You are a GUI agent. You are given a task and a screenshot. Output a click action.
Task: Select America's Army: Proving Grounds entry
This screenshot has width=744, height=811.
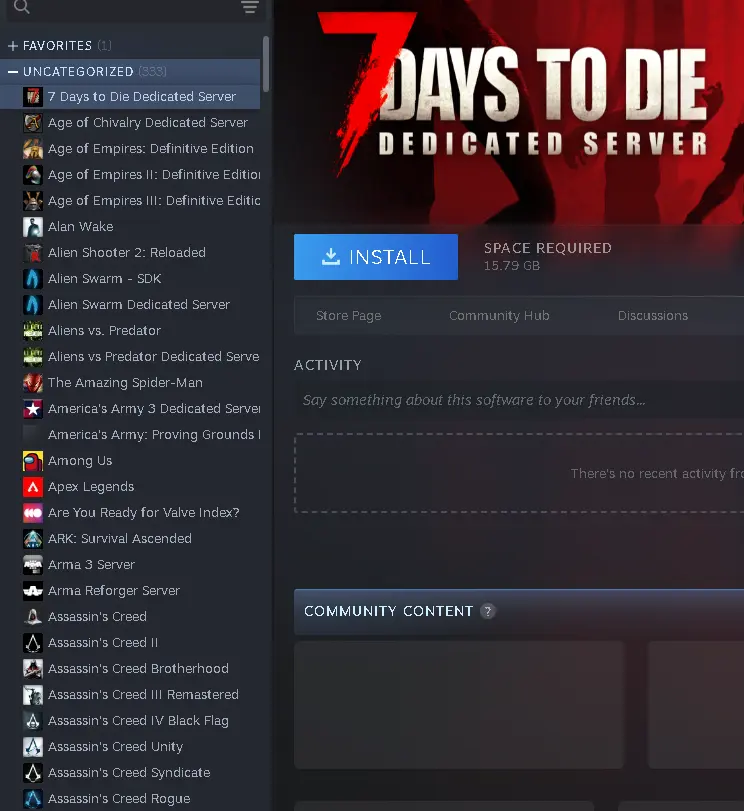(130, 434)
